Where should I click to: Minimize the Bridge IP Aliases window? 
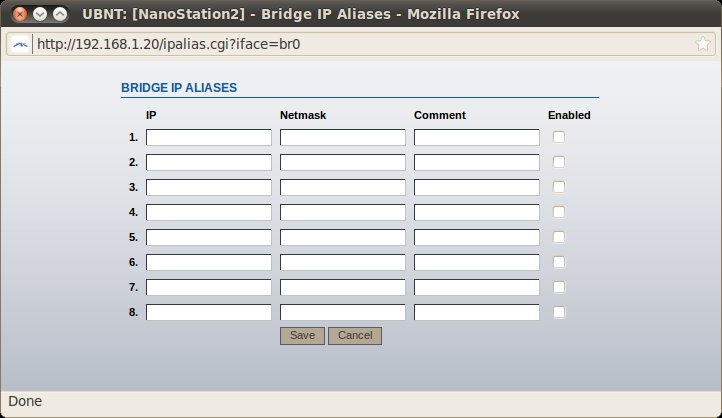click(39, 14)
